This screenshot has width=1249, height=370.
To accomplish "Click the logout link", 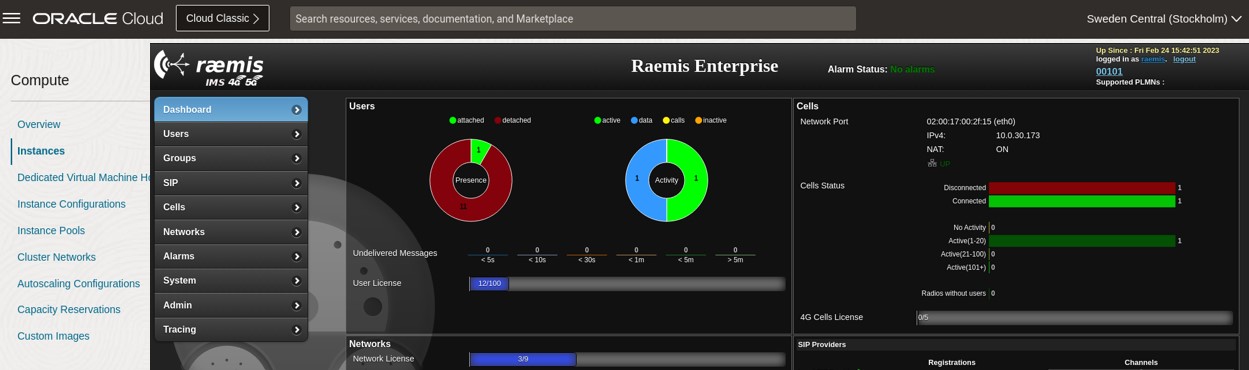I will [x=1184, y=60].
